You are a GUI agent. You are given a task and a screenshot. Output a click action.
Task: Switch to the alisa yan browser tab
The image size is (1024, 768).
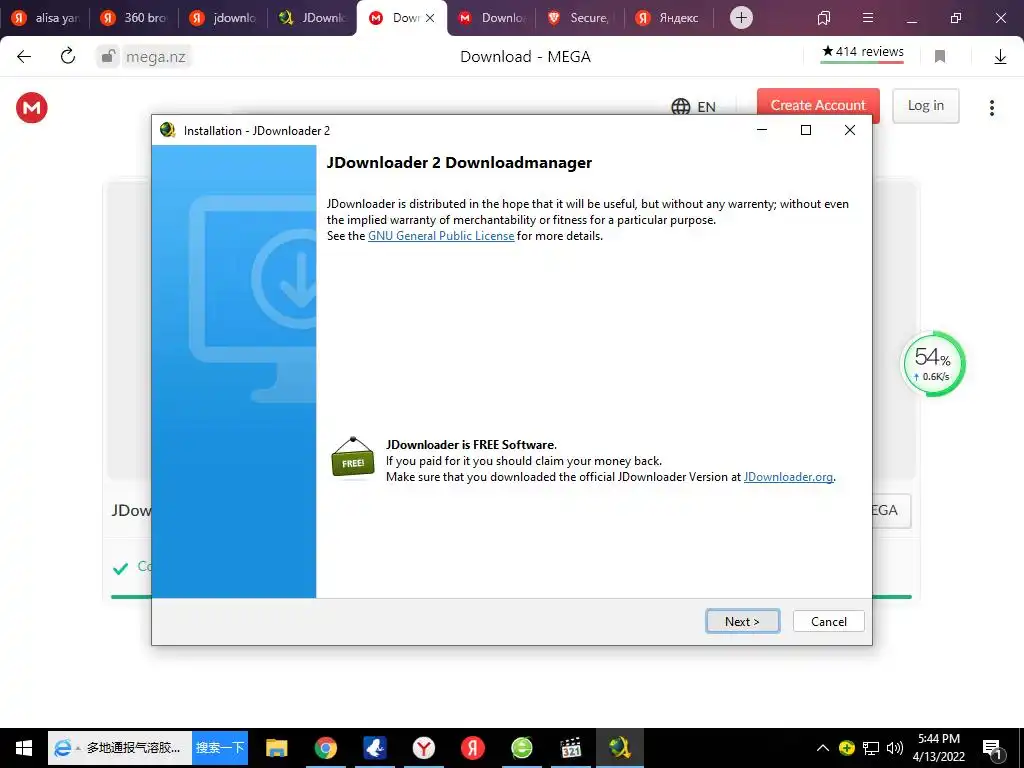coord(46,18)
